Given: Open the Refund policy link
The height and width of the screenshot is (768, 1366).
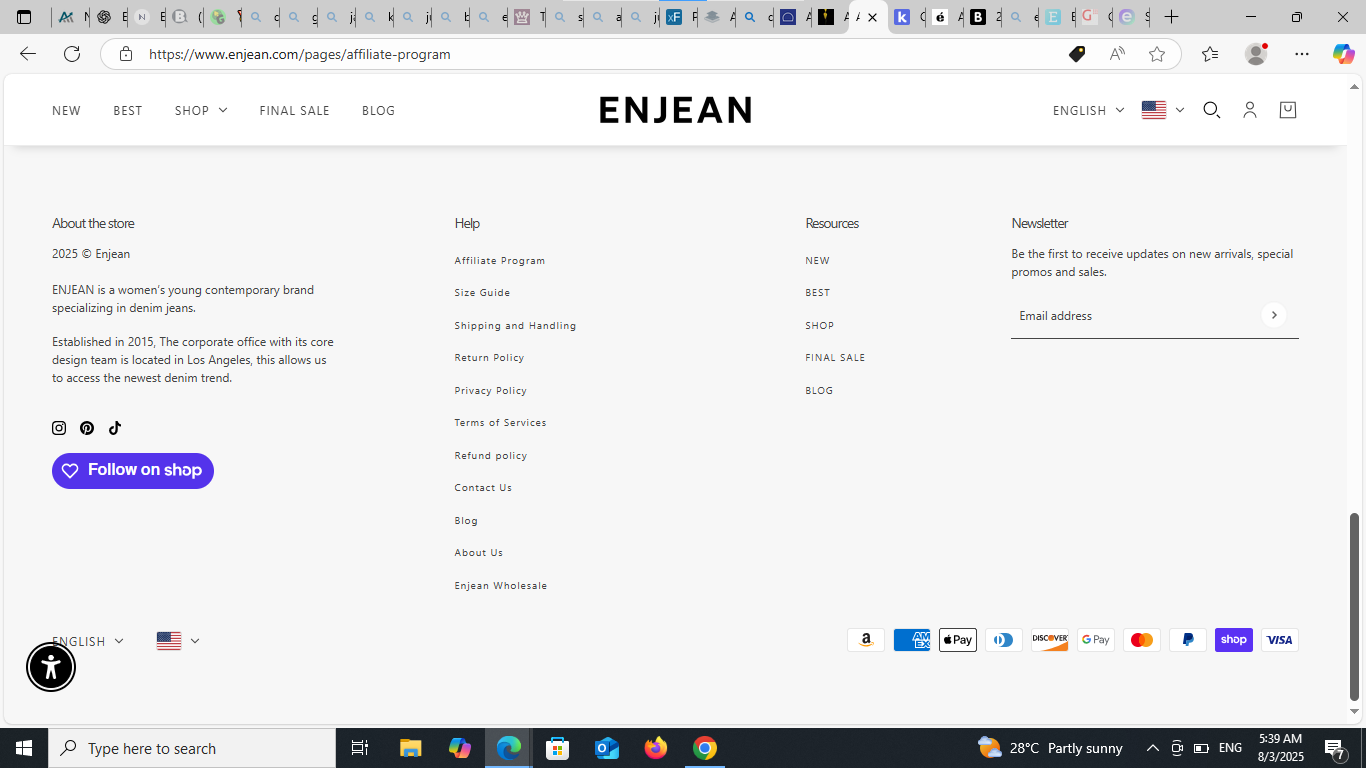Looking at the screenshot, I should point(490,456).
